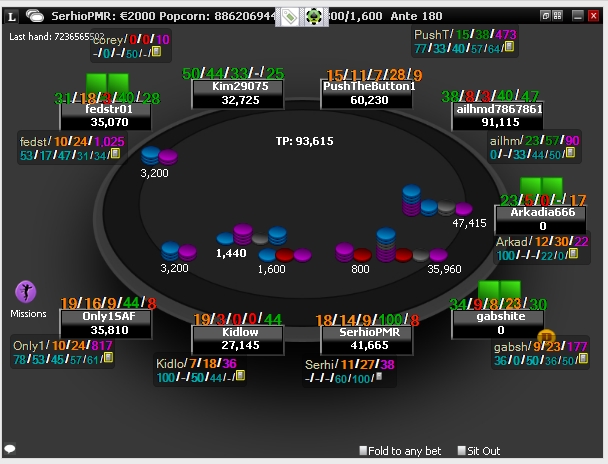
Task: Click the Ante 180 text in title bar
Action: pos(416,16)
